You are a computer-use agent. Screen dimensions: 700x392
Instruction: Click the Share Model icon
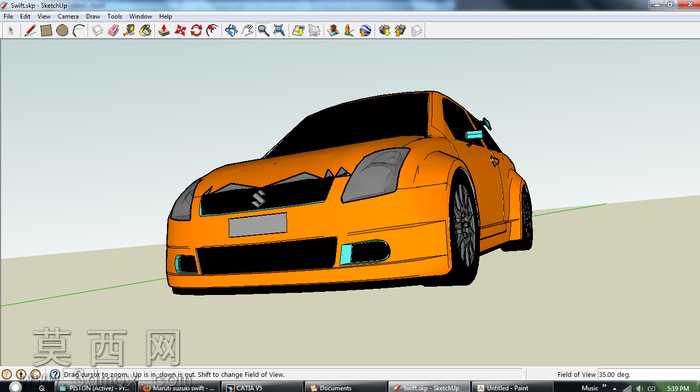click(x=400, y=30)
